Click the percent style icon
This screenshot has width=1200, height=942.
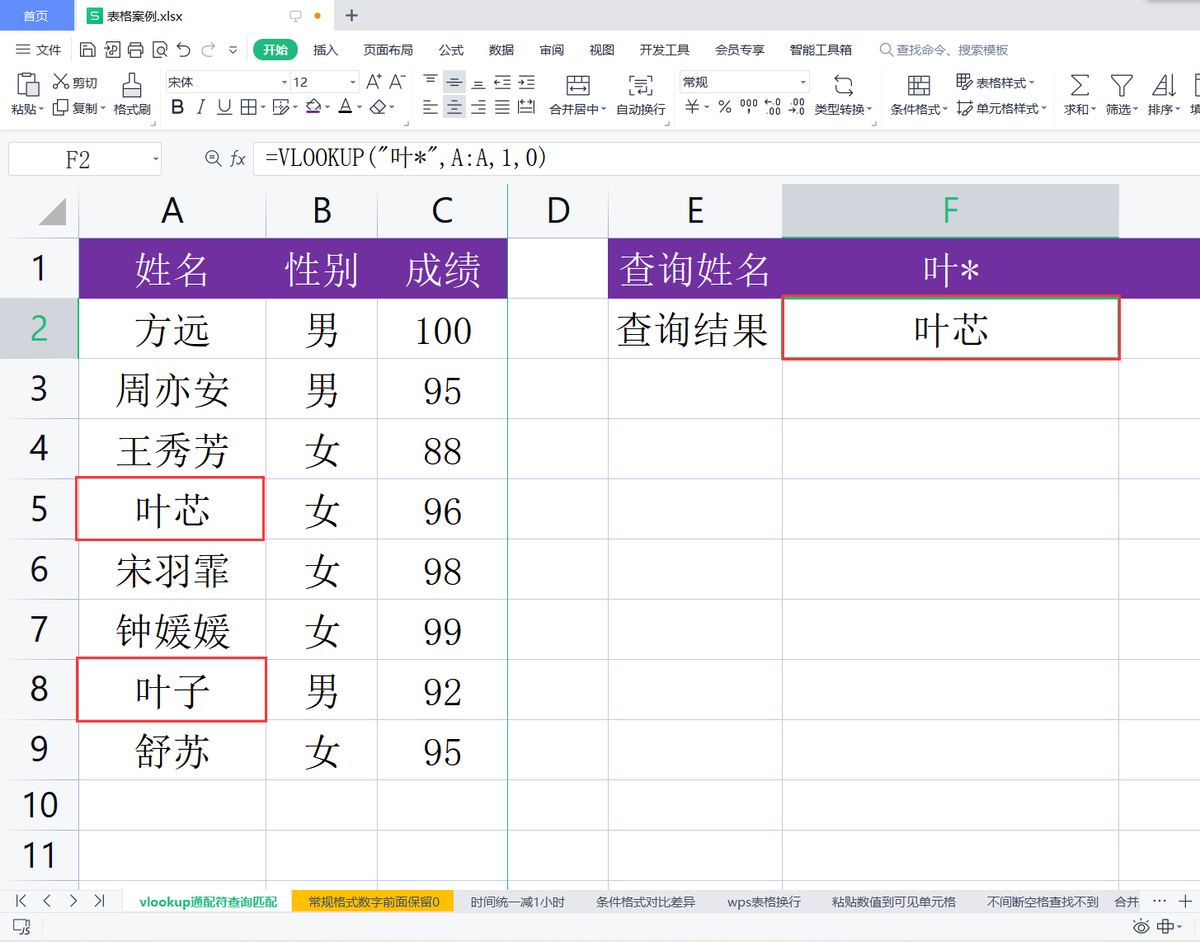[724, 107]
